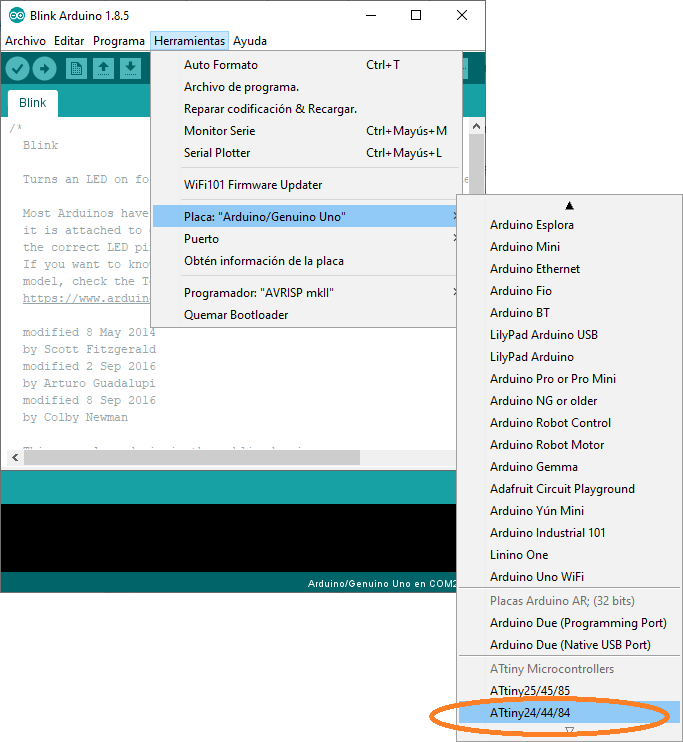
Task: Click the editor vertical scrollbar thumb
Action: (x=477, y=163)
